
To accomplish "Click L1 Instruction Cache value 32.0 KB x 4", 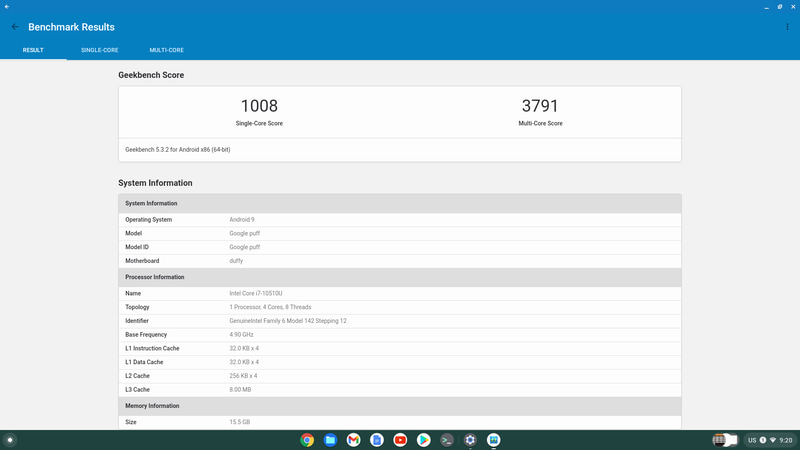I will (244, 348).
